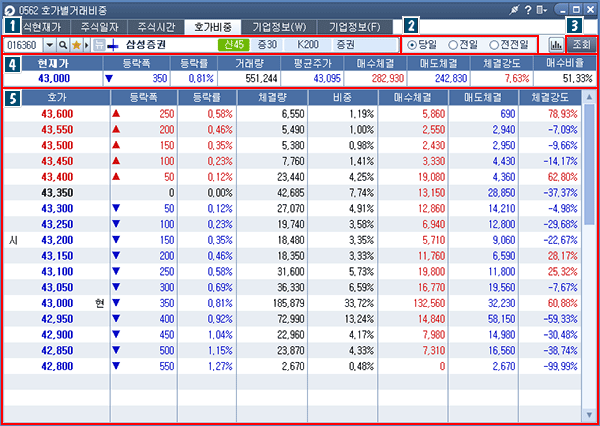Click the app logo icon in title bar
Screen dimensions: 600x426
point(10,9)
